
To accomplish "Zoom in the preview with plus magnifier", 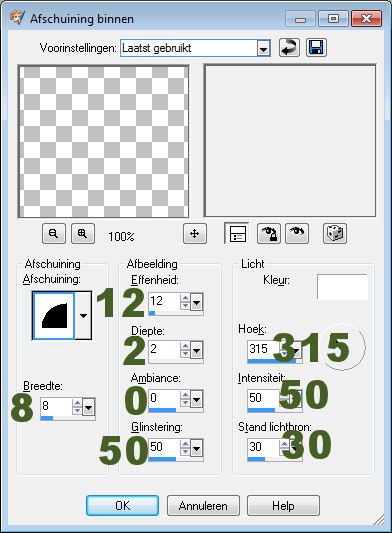I will pos(83,234).
